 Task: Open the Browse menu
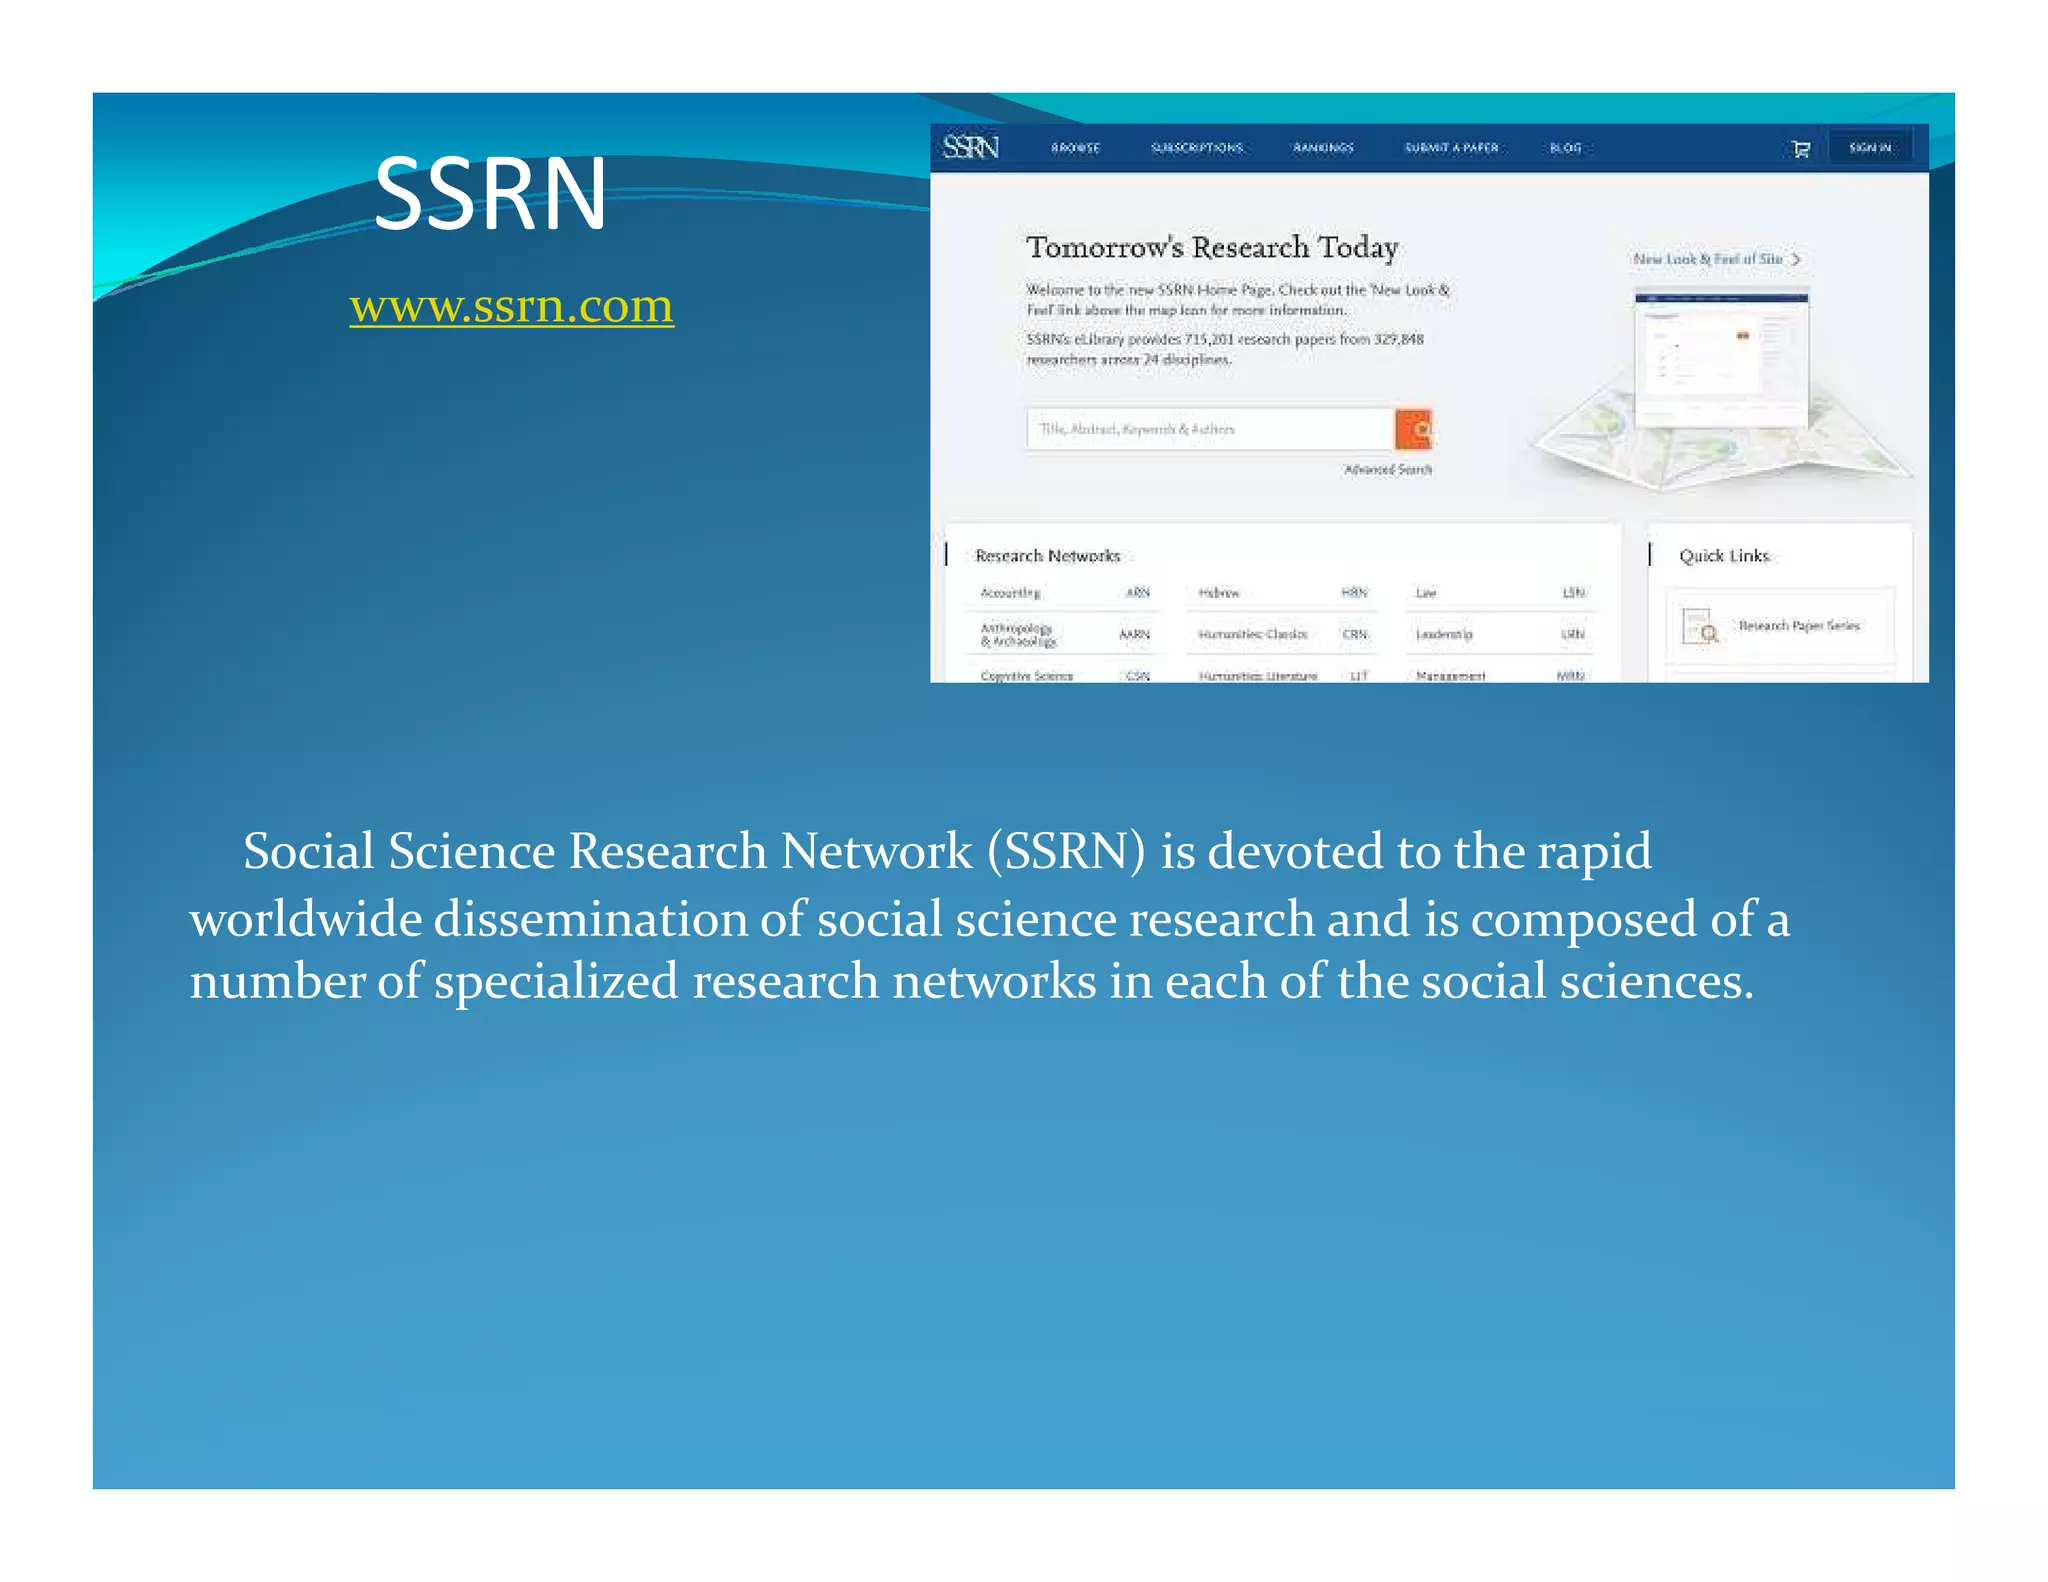tap(1075, 148)
